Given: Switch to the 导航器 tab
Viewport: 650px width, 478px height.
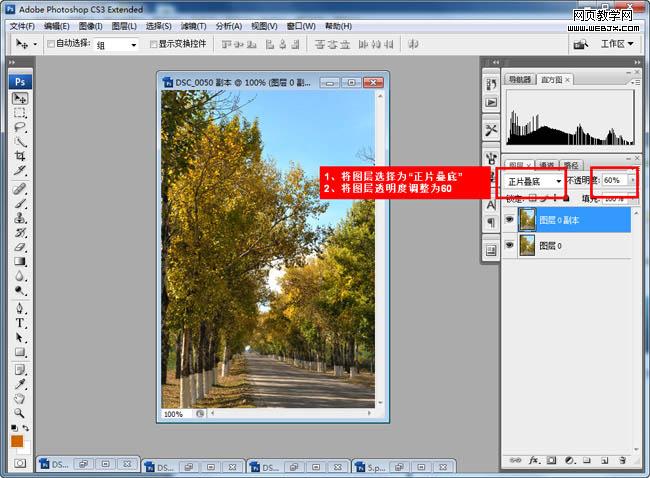Looking at the screenshot, I should [519, 79].
